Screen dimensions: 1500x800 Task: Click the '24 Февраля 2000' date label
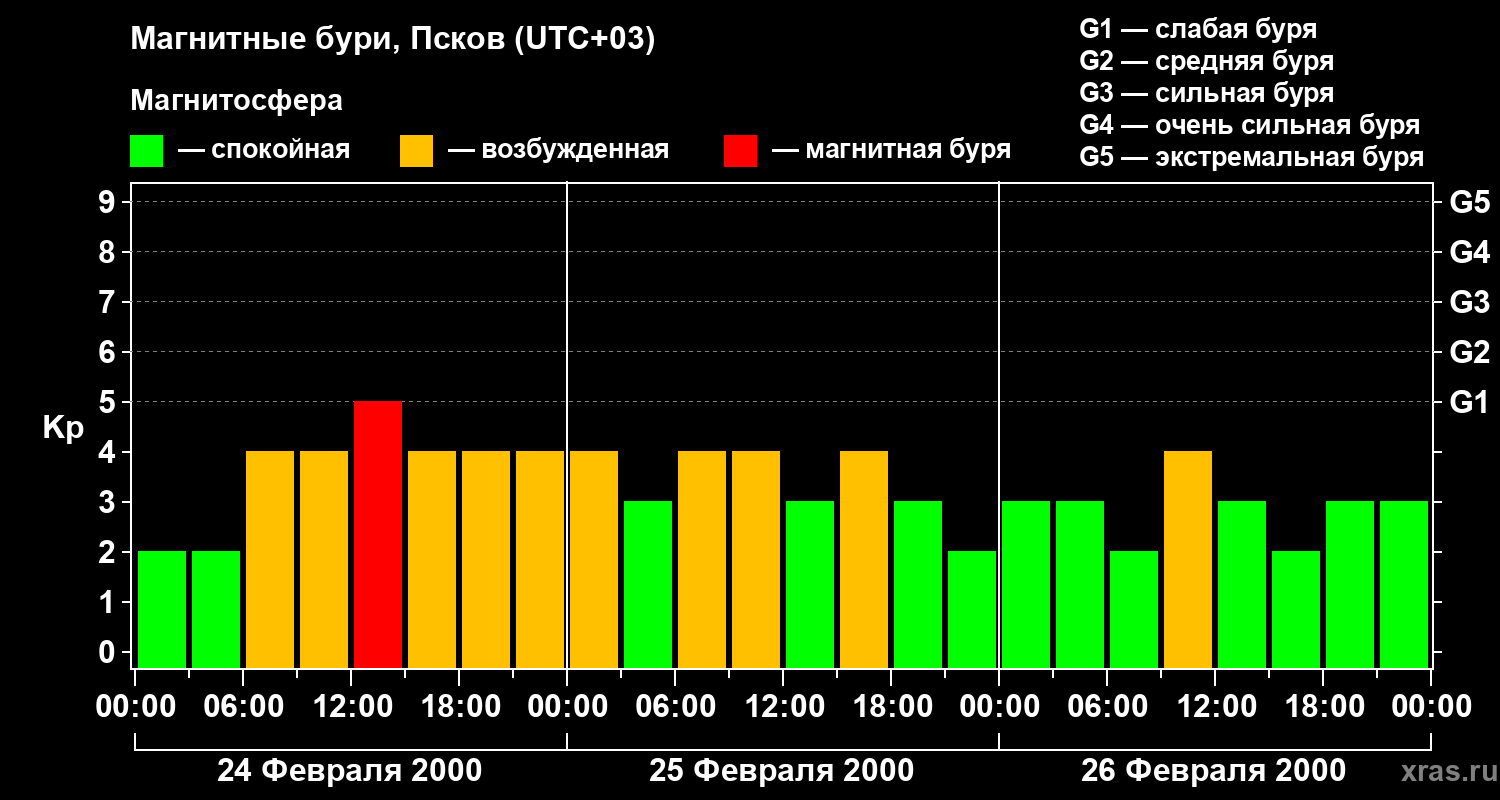click(350, 771)
